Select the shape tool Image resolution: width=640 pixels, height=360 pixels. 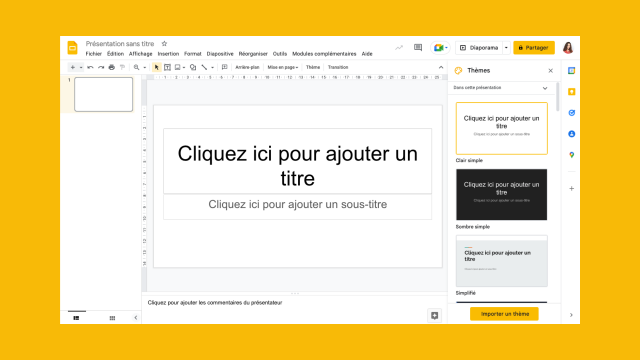click(x=193, y=67)
